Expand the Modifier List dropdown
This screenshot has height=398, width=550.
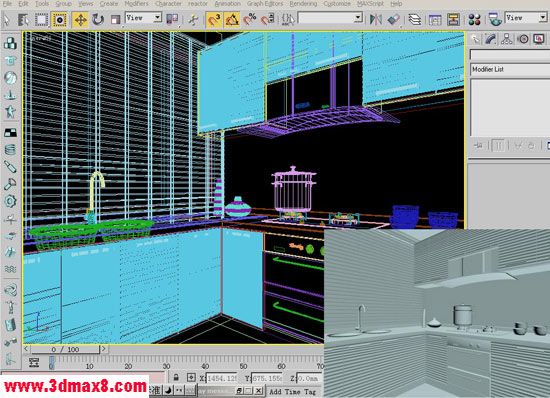click(510, 69)
